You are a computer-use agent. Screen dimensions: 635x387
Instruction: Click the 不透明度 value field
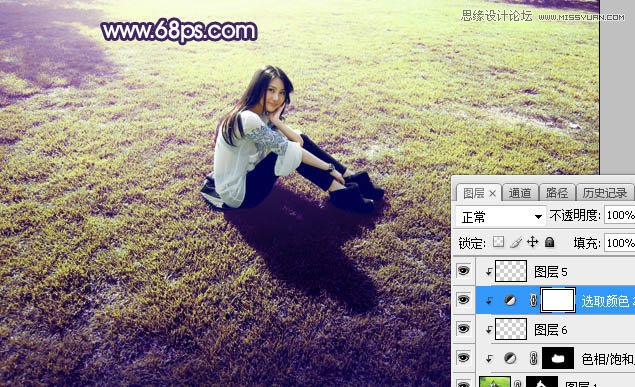620,215
